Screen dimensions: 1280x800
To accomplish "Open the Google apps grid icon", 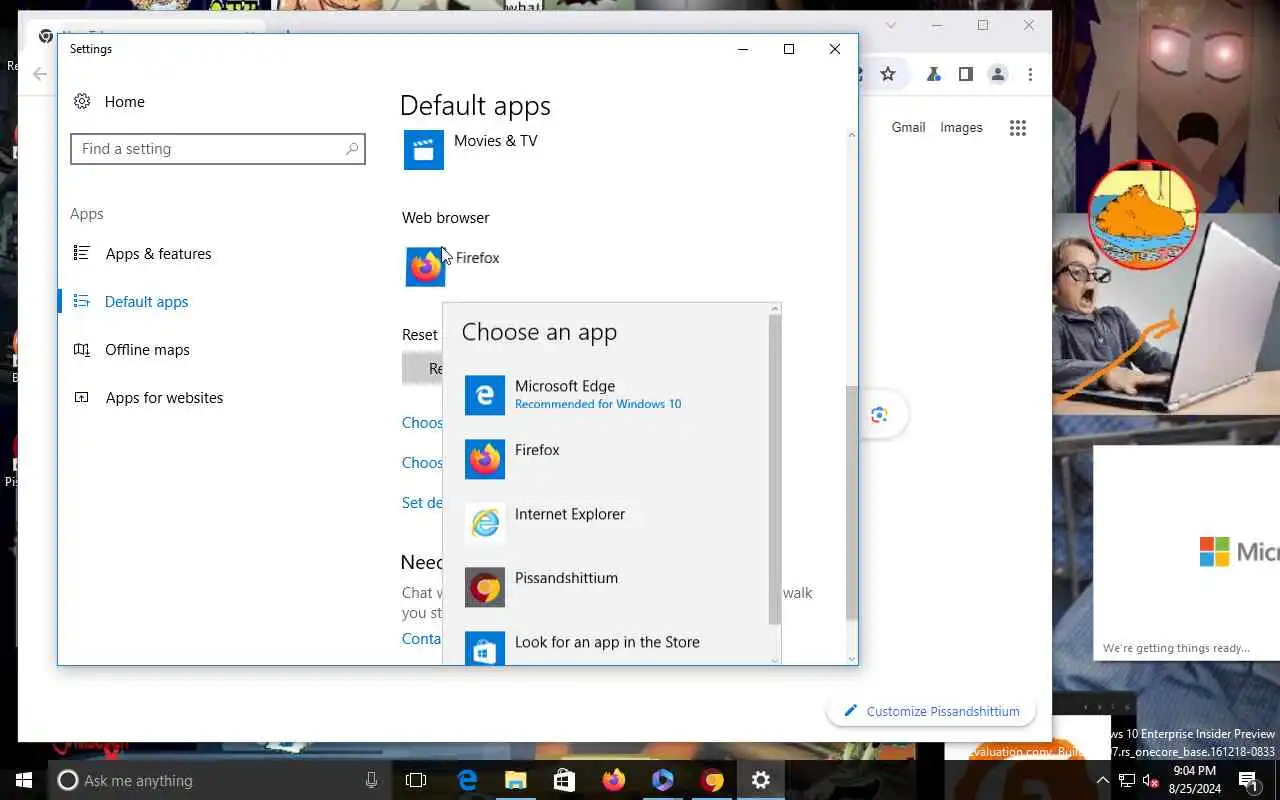I will click(1018, 128).
